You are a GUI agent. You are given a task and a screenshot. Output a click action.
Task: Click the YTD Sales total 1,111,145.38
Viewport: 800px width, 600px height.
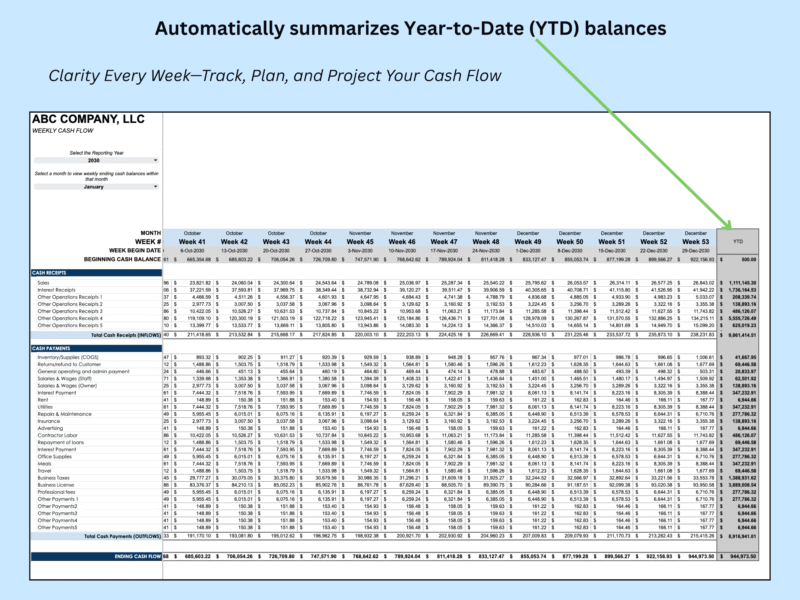tap(743, 283)
